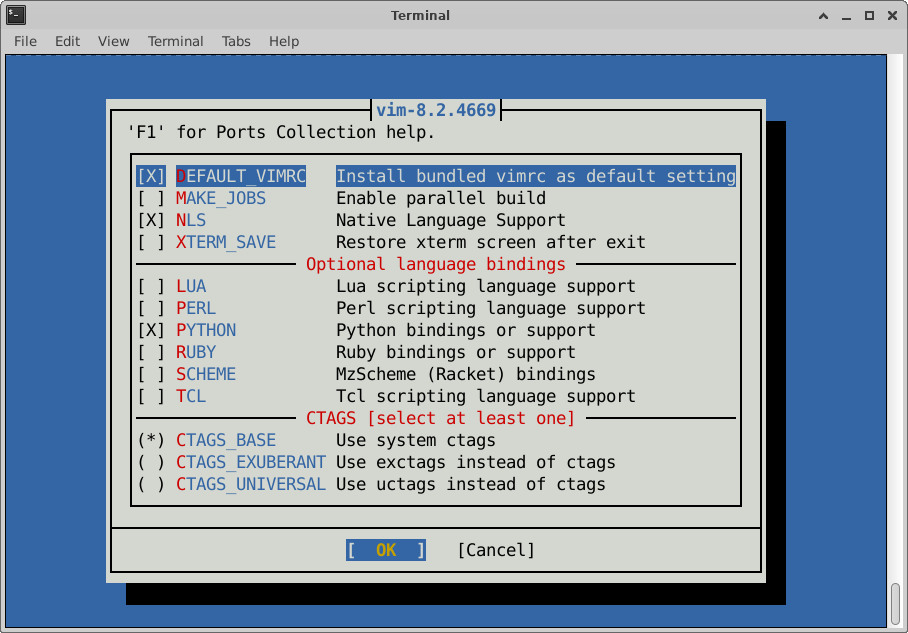Open the File menu

(x=25, y=41)
